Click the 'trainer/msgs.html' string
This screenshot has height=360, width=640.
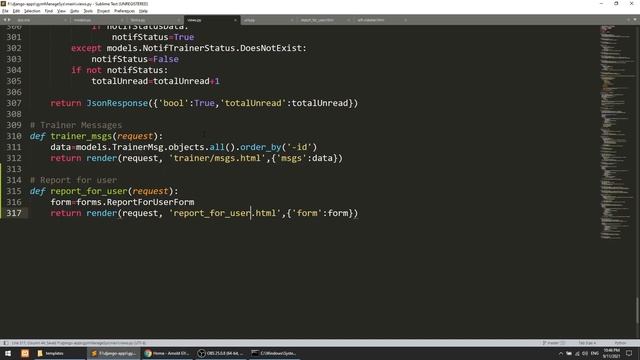[217, 158]
